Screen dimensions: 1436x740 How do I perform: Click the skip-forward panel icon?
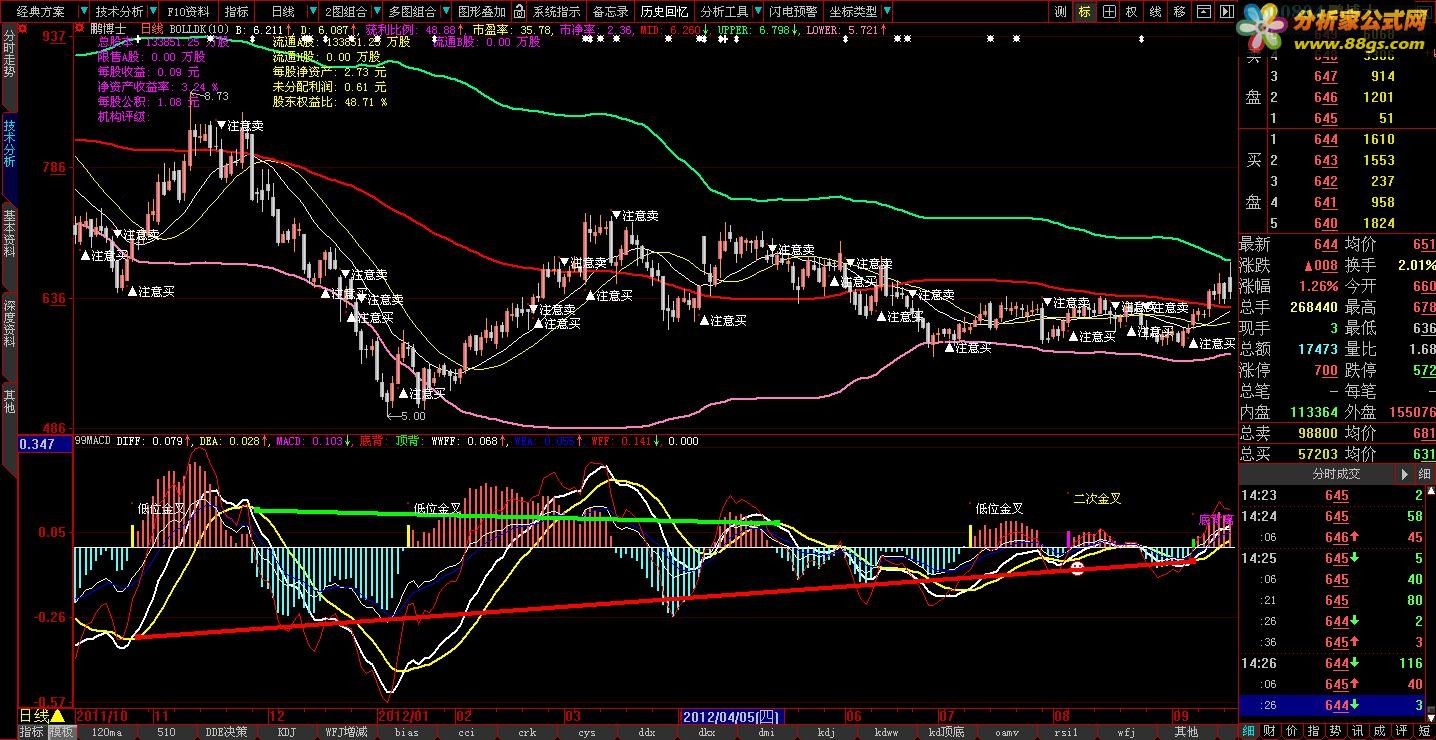click(x=1226, y=12)
